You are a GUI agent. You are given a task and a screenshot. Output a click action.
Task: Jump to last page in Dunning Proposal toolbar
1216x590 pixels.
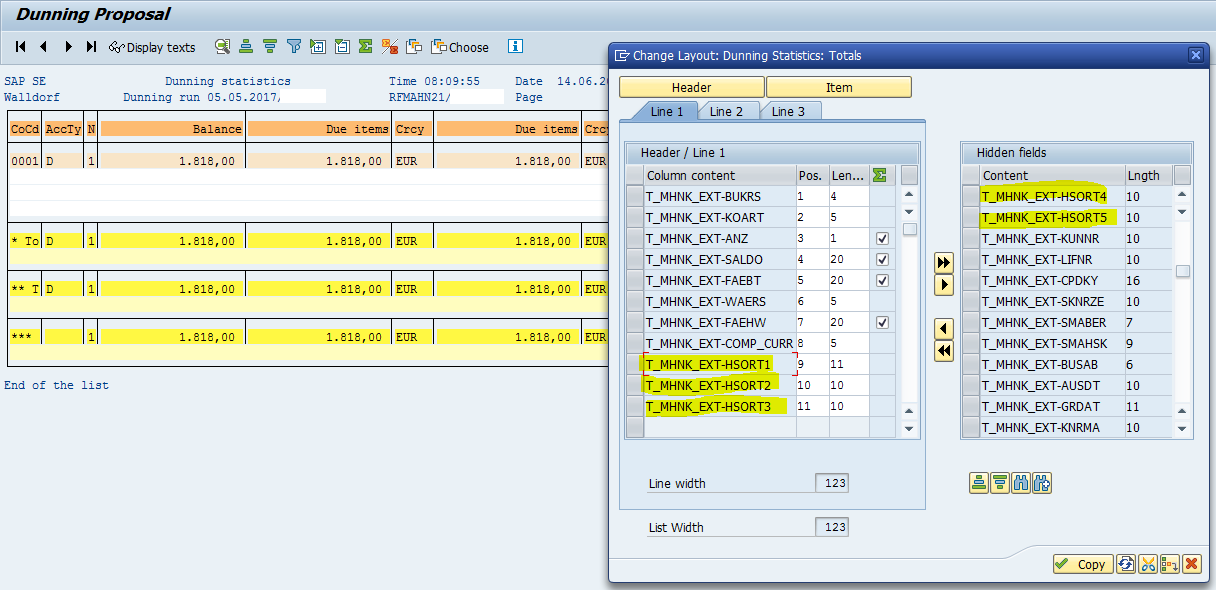coord(92,47)
